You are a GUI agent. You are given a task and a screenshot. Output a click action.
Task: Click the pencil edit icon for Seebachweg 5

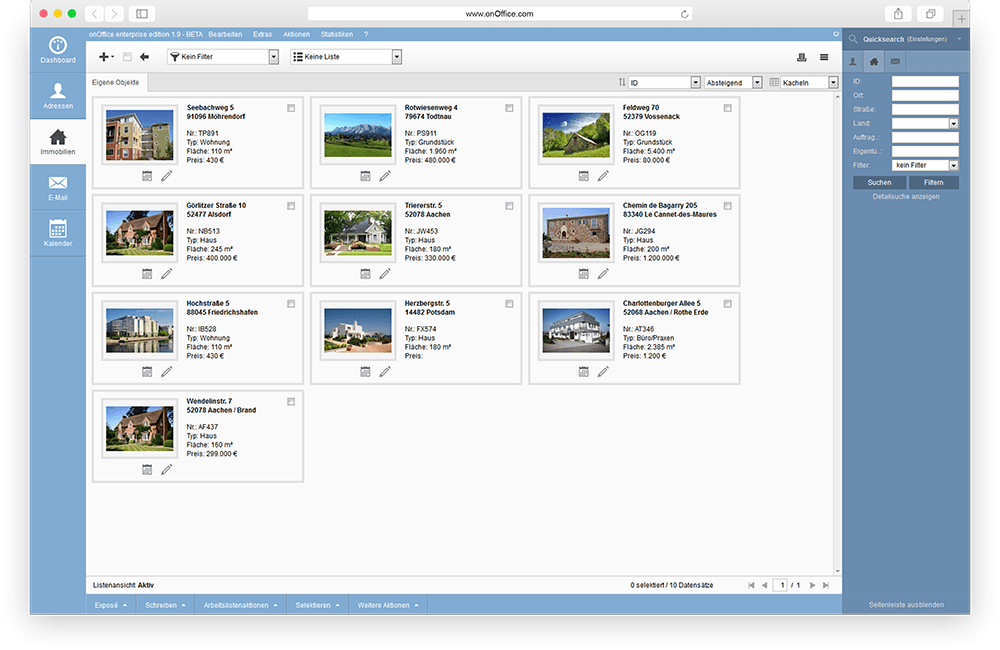tap(166, 176)
